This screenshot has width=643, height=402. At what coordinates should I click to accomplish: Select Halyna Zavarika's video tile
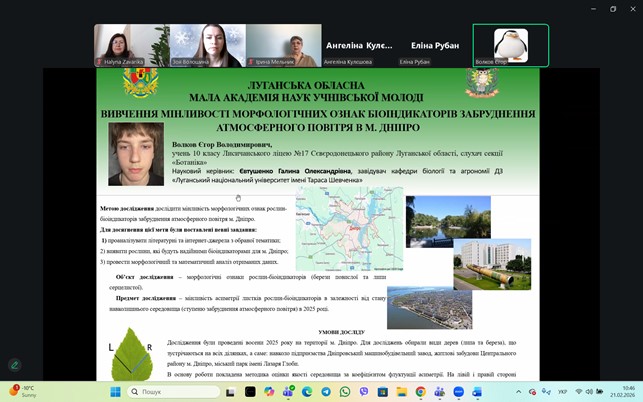132,46
